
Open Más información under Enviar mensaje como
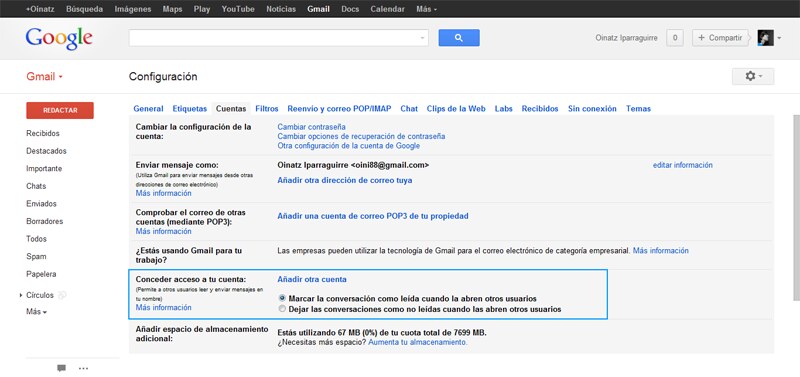point(164,193)
